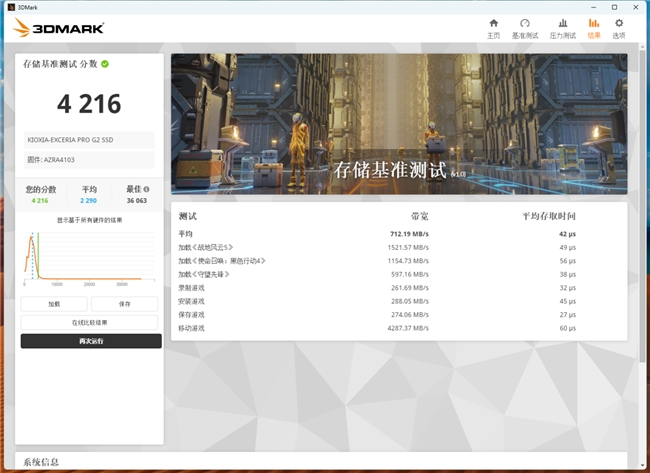Click the 3DMark logo
This screenshot has height=473, width=650.
pyautogui.click(x=58, y=28)
